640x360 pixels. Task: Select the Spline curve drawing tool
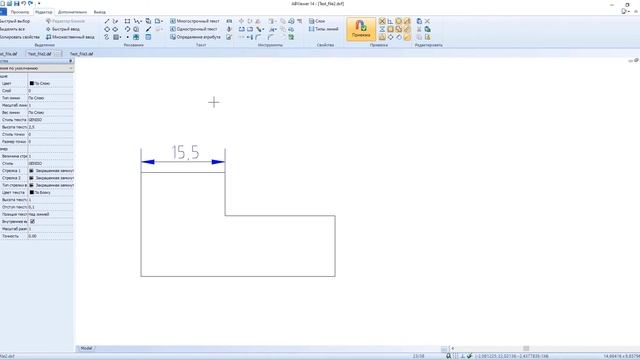107,37
